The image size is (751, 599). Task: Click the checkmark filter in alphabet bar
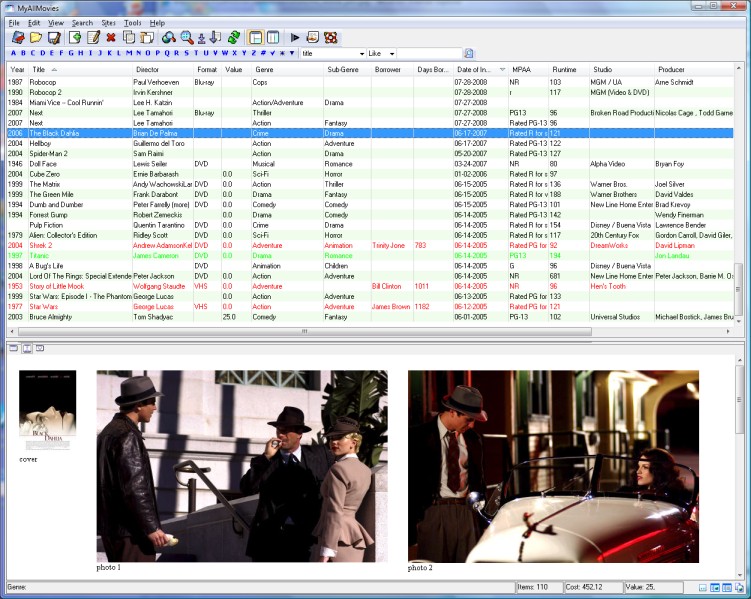pyautogui.click(x=273, y=53)
